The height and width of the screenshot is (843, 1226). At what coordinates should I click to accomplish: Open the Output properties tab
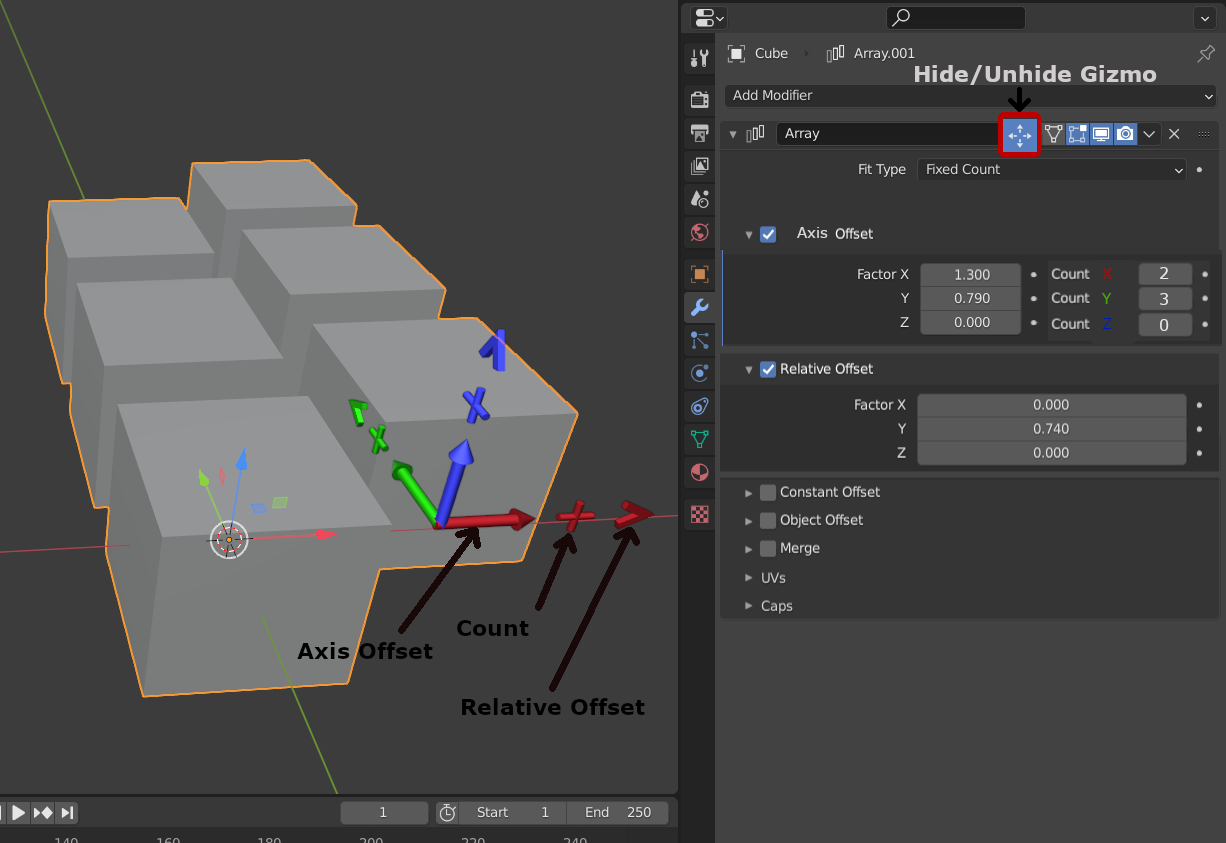(x=700, y=132)
